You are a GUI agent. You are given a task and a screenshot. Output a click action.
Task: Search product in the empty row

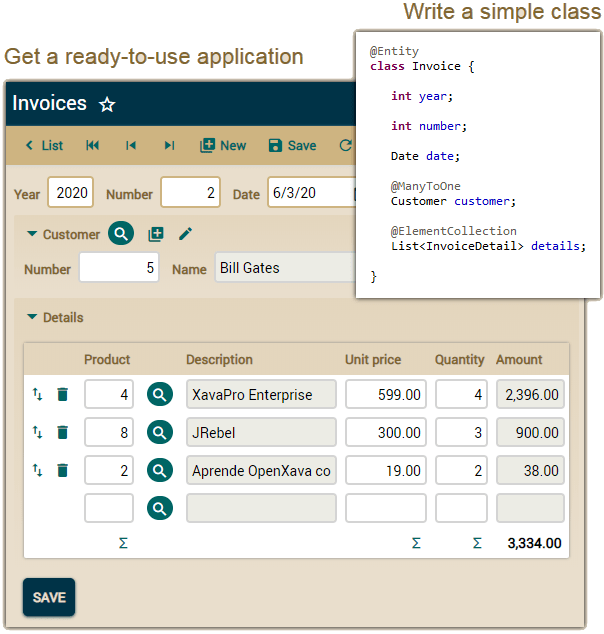point(160,508)
